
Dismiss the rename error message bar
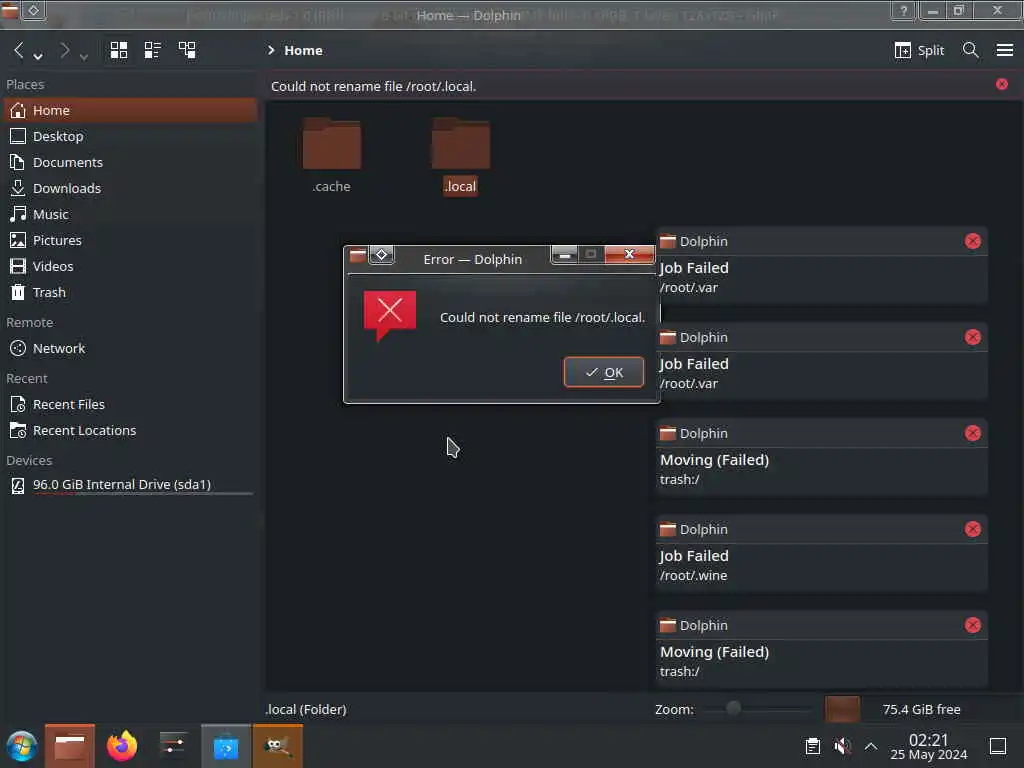(1002, 84)
